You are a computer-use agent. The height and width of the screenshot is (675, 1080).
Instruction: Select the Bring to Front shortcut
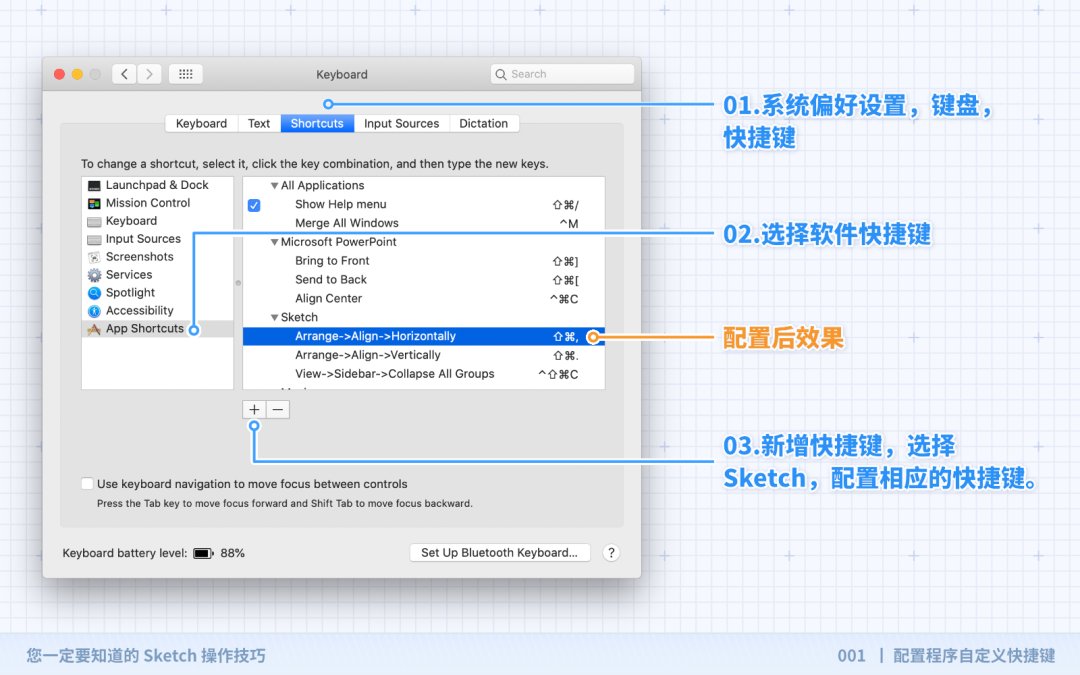pyautogui.click(x=424, y=261)
